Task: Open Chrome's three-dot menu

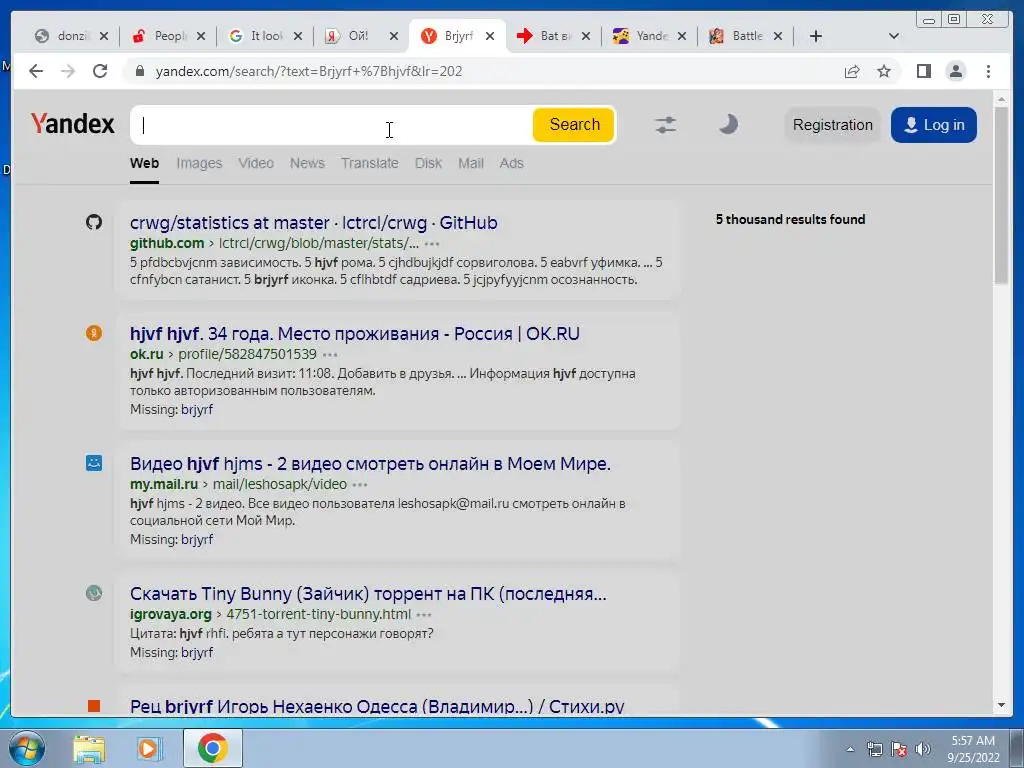Action: click(x=988, y=71)
